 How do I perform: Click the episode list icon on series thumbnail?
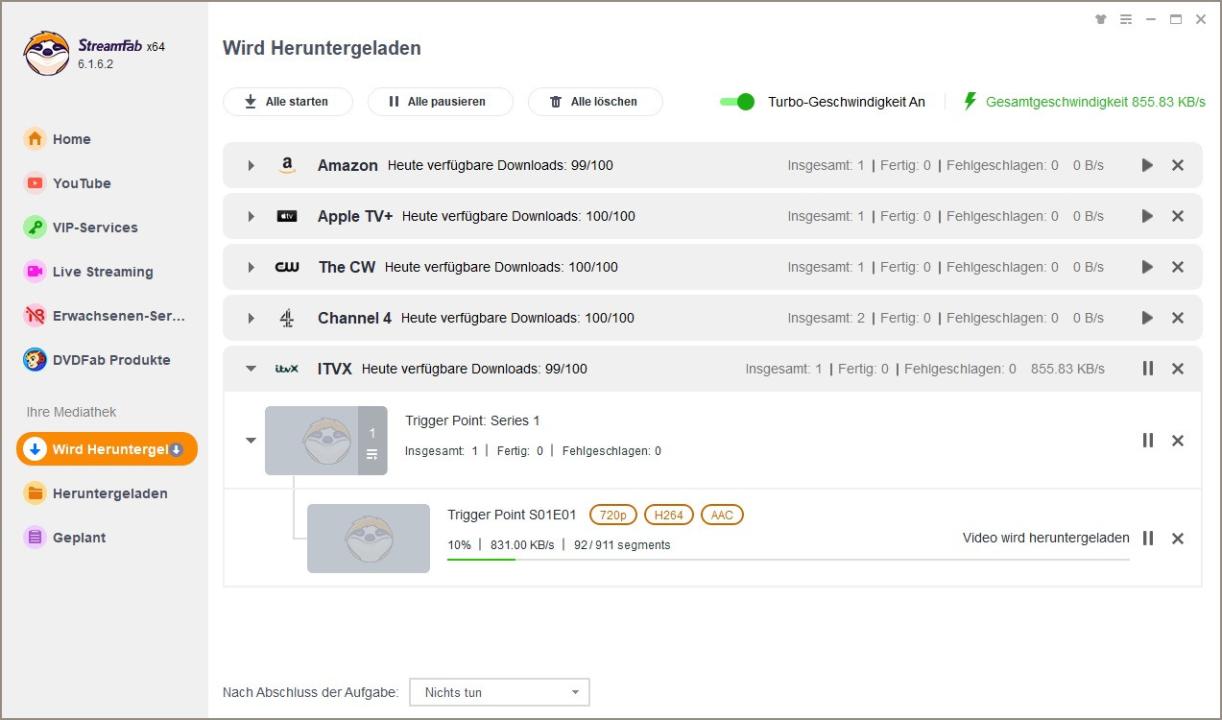click(372, 454)
